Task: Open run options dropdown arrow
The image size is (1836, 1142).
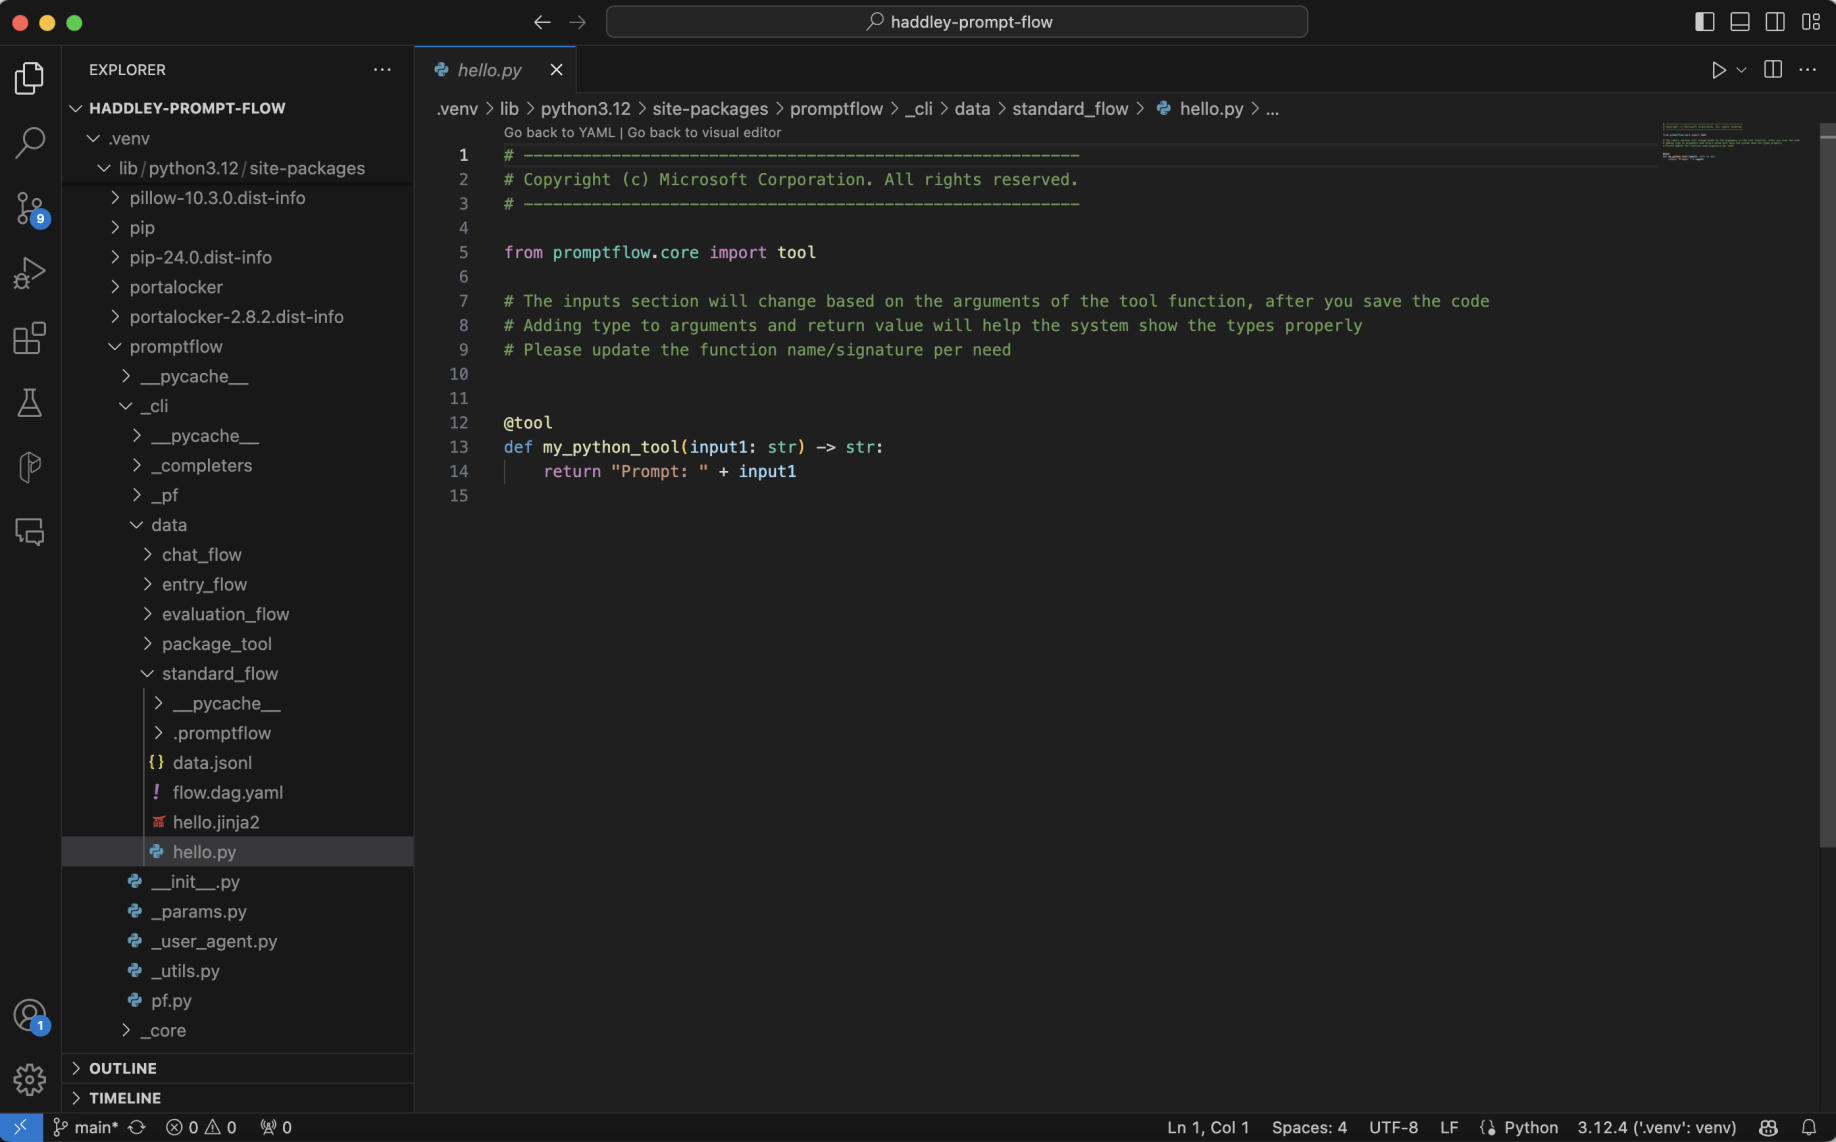Action: pos(1741,70)
